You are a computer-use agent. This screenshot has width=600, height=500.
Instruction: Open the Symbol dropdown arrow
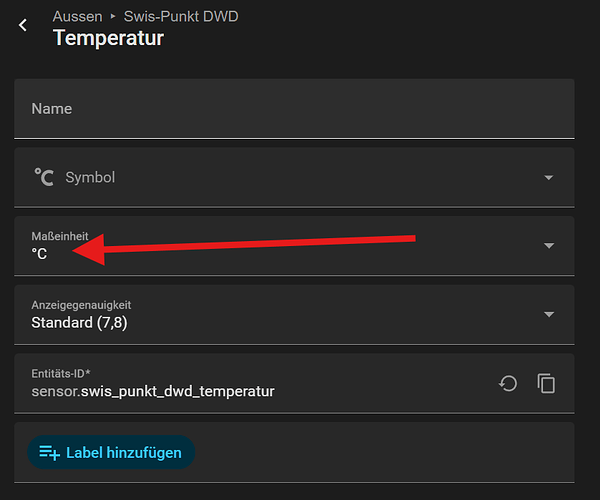coord(548,178)
